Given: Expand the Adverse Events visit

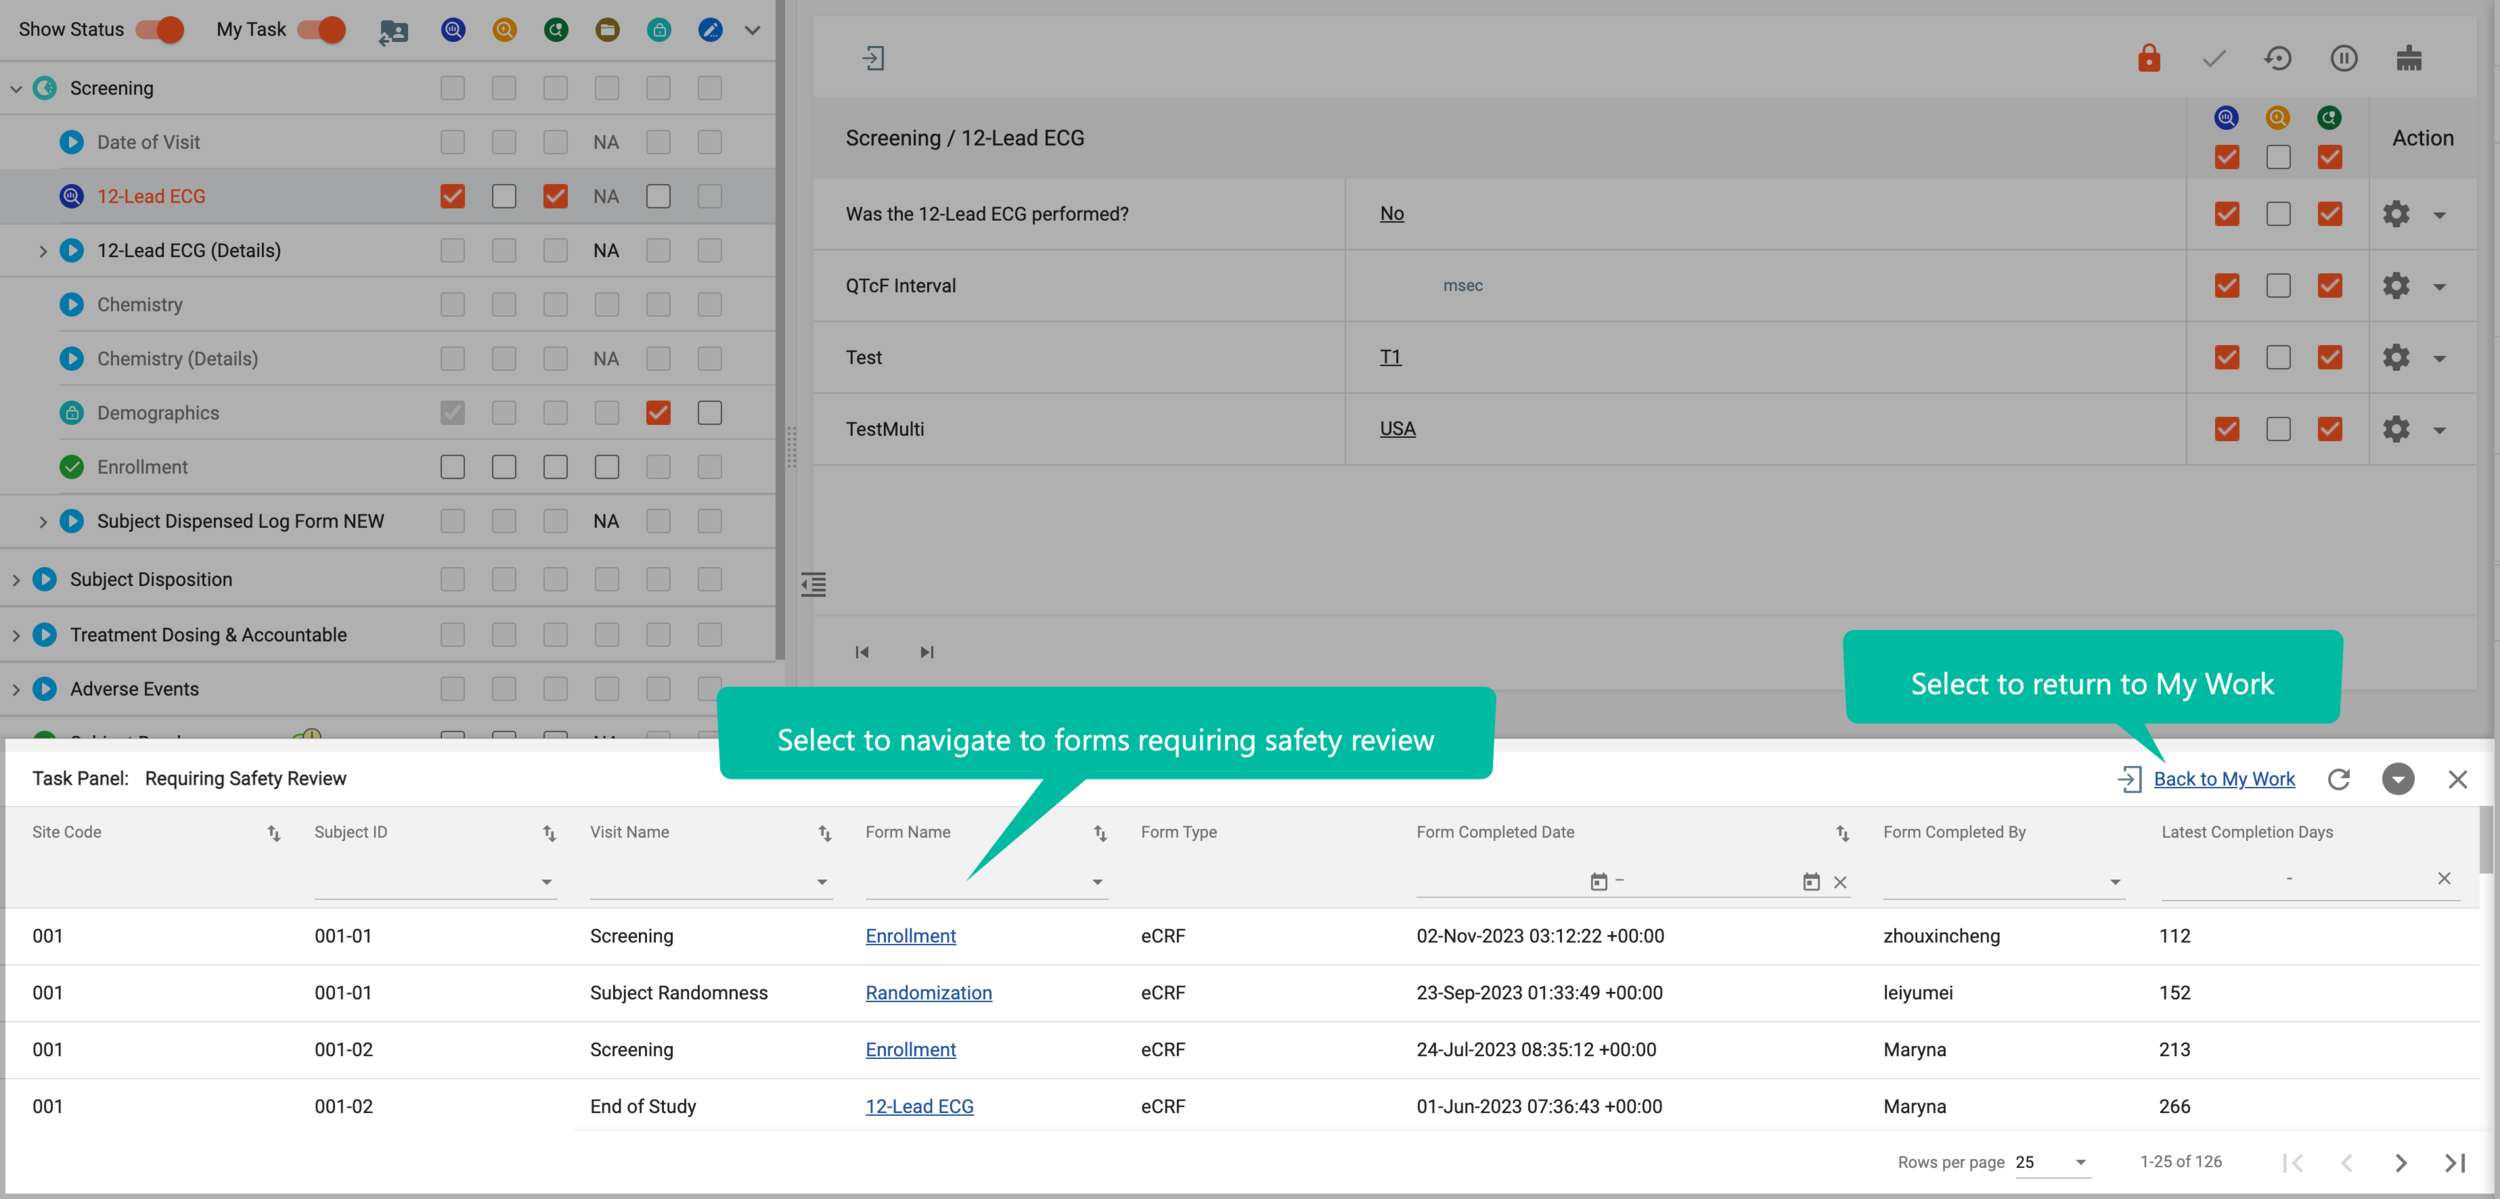Looking at the screenshot, I should (16, 689).
